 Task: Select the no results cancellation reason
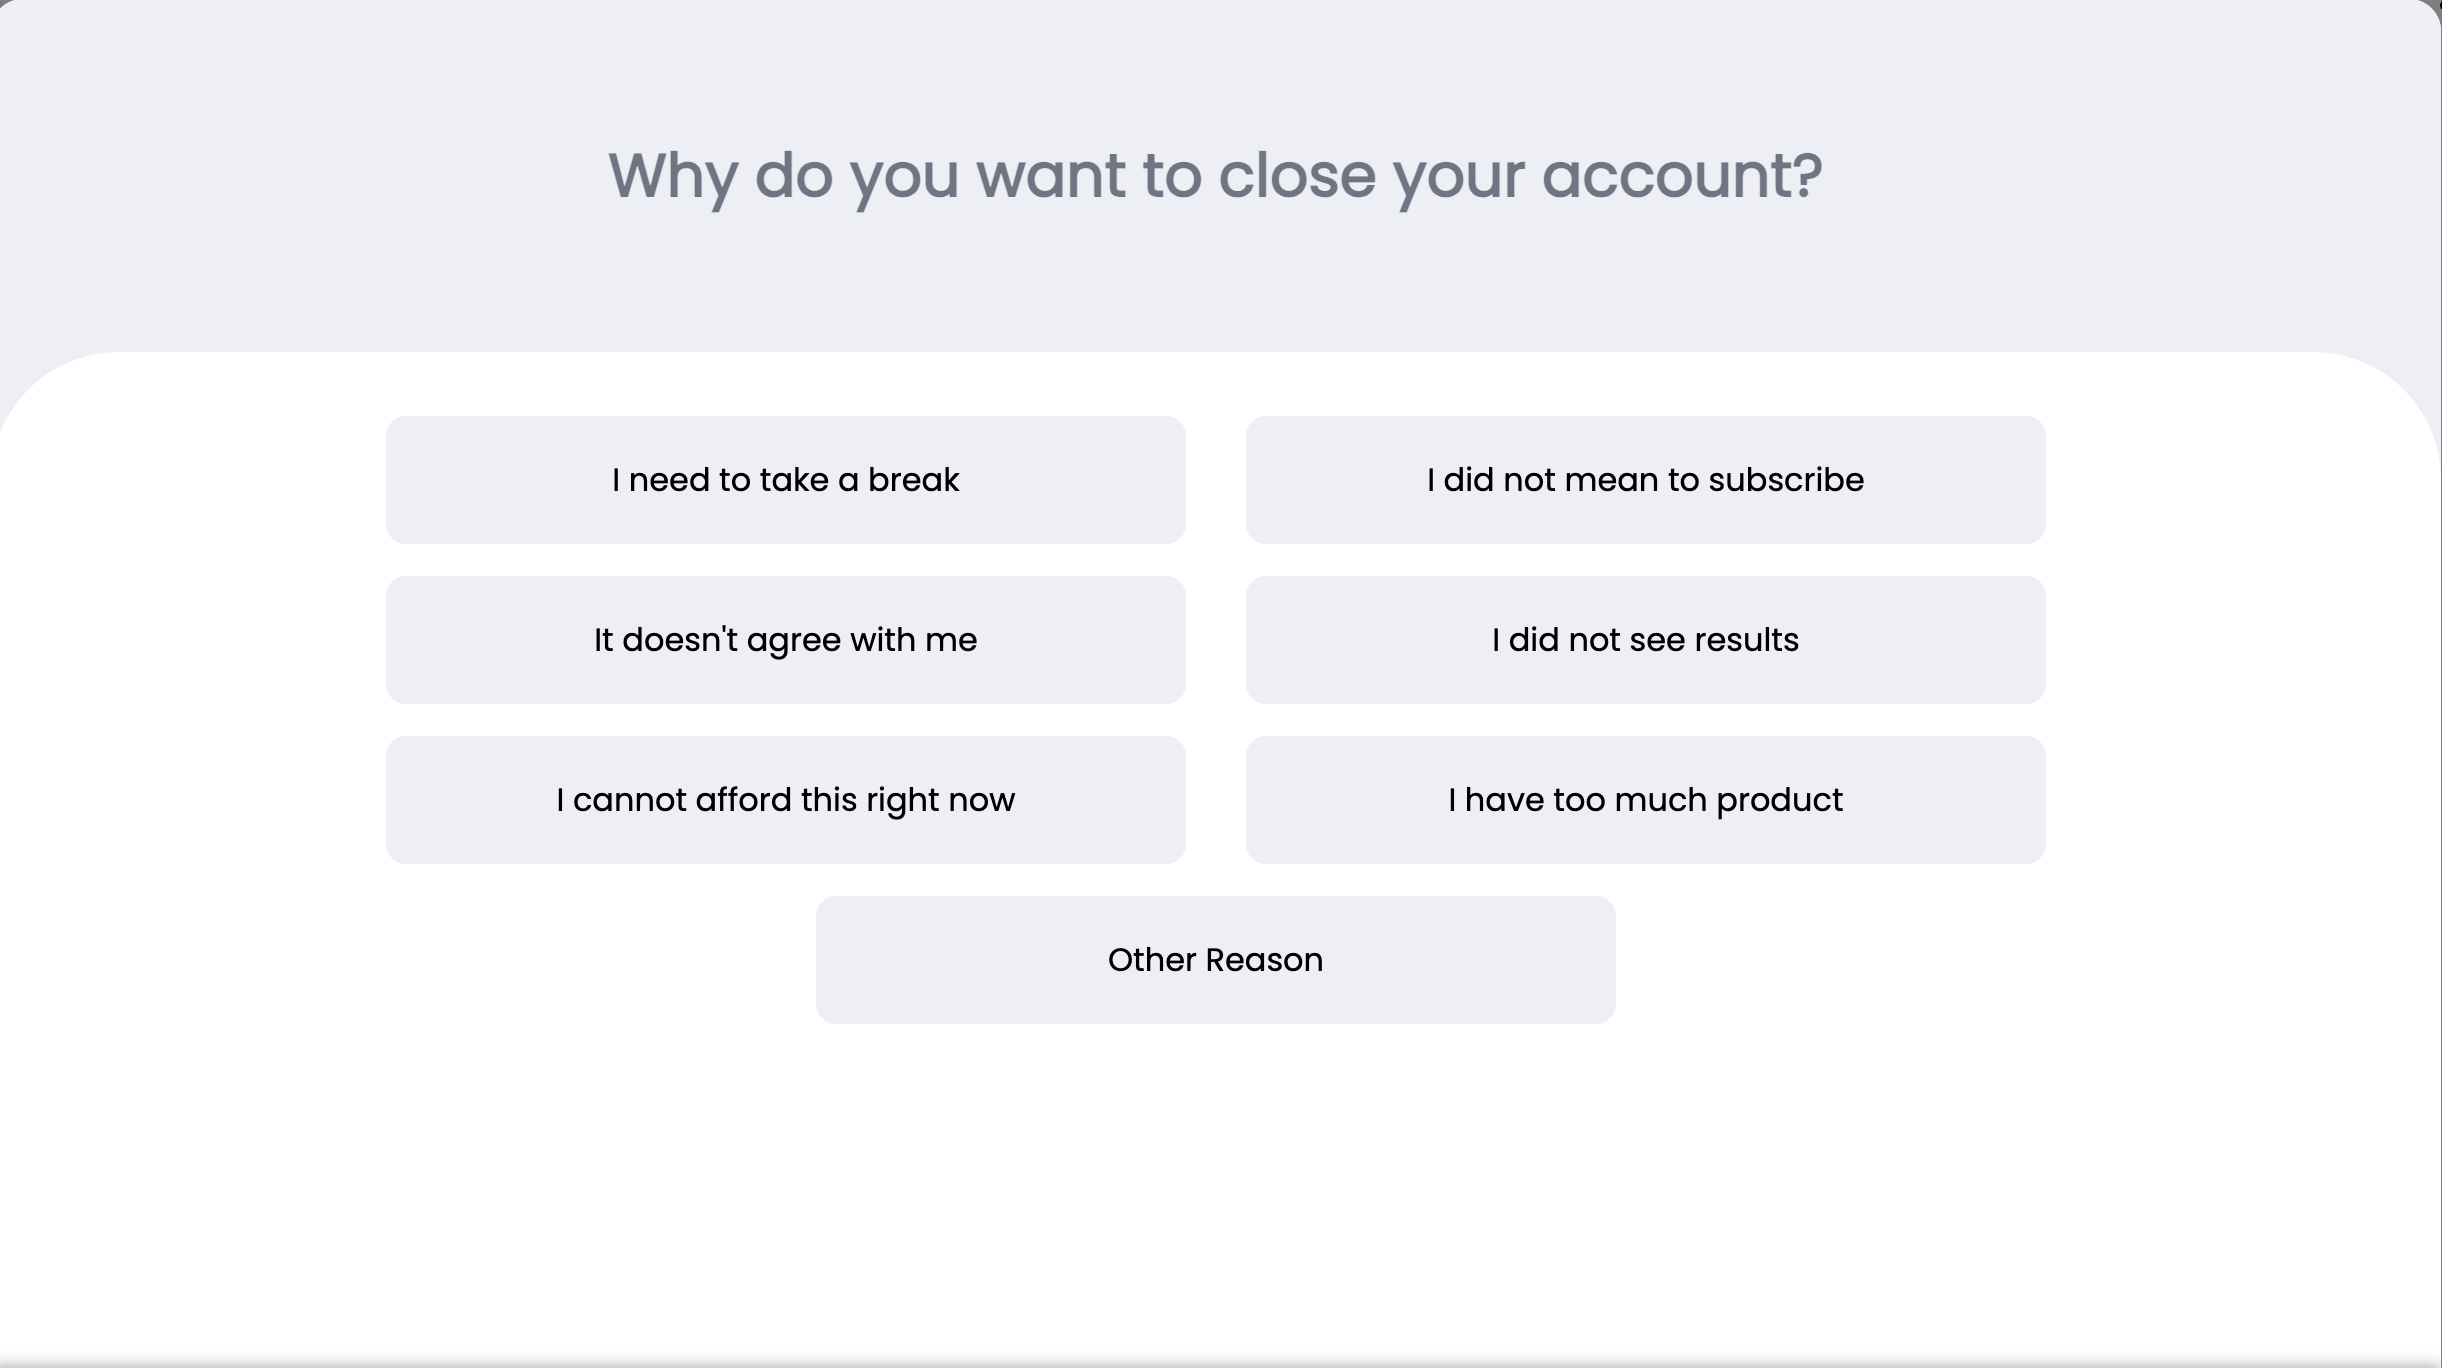(x=1645, y=640)
